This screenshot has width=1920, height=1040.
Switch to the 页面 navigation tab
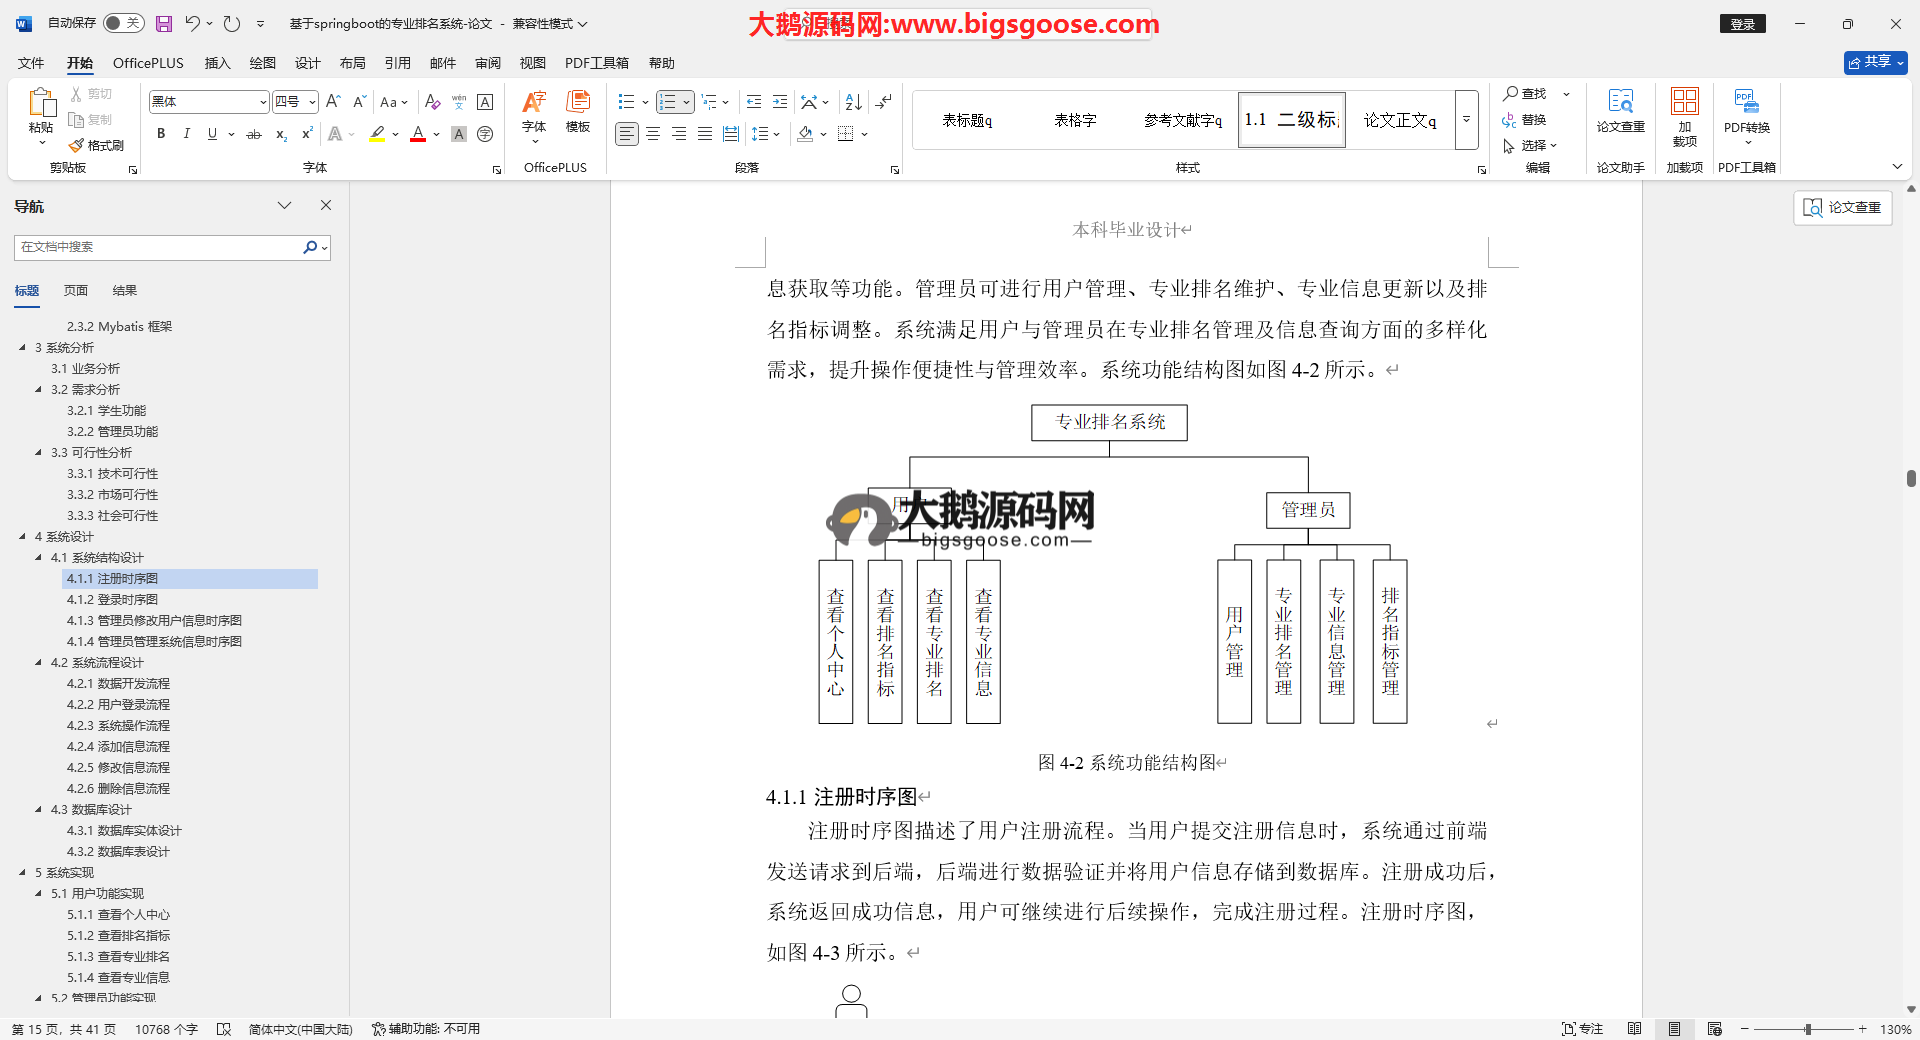(76, 291)
